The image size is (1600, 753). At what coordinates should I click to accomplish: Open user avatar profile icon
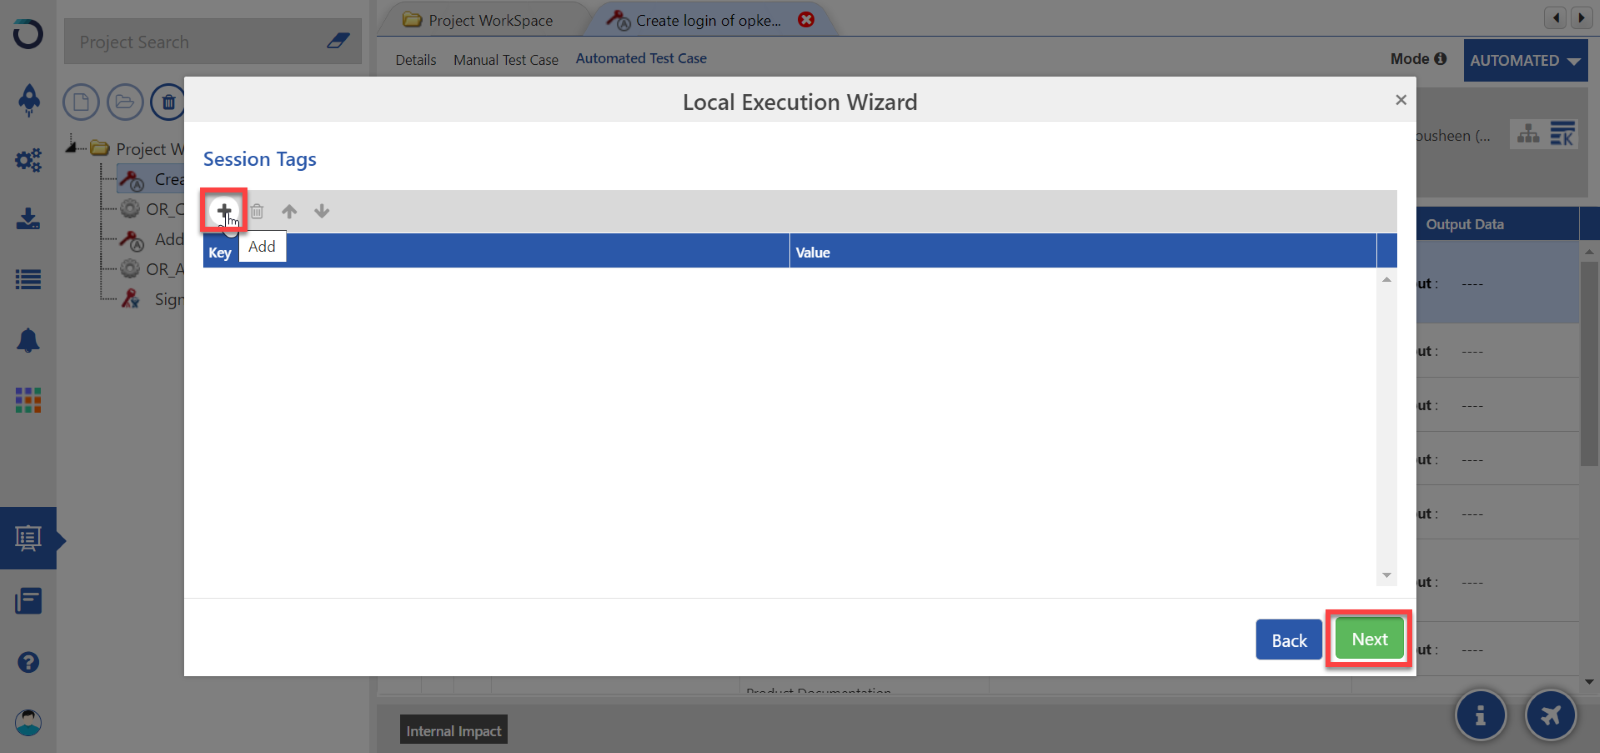click(28, 722)
